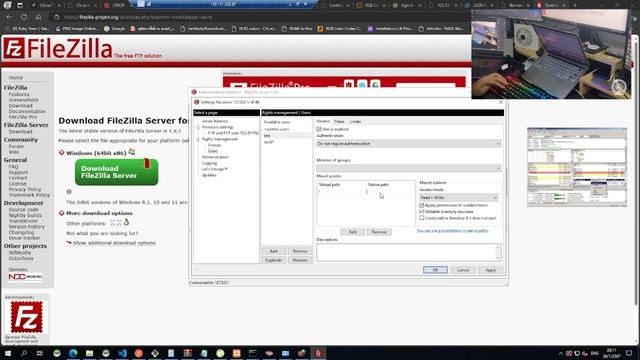The image size is (640, 360).
Task: Switch to the General tab
Action: coord(323,121)
